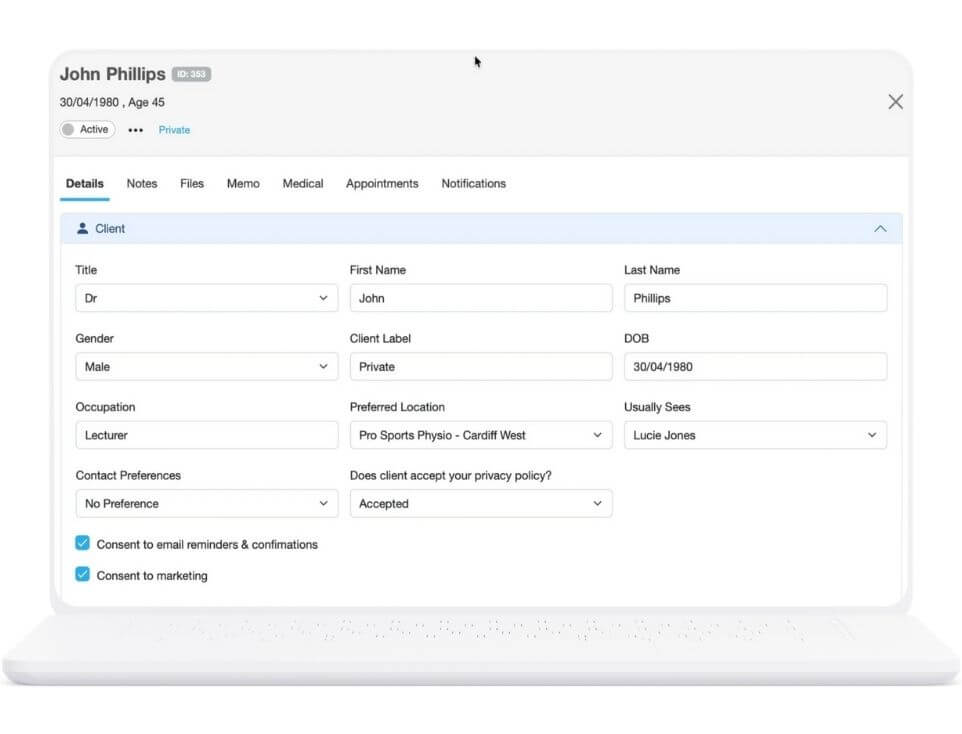The height and width of the screenshot is (734, 962).
Task: Collapse the Client section with the chevron
Action: (881, 228)
